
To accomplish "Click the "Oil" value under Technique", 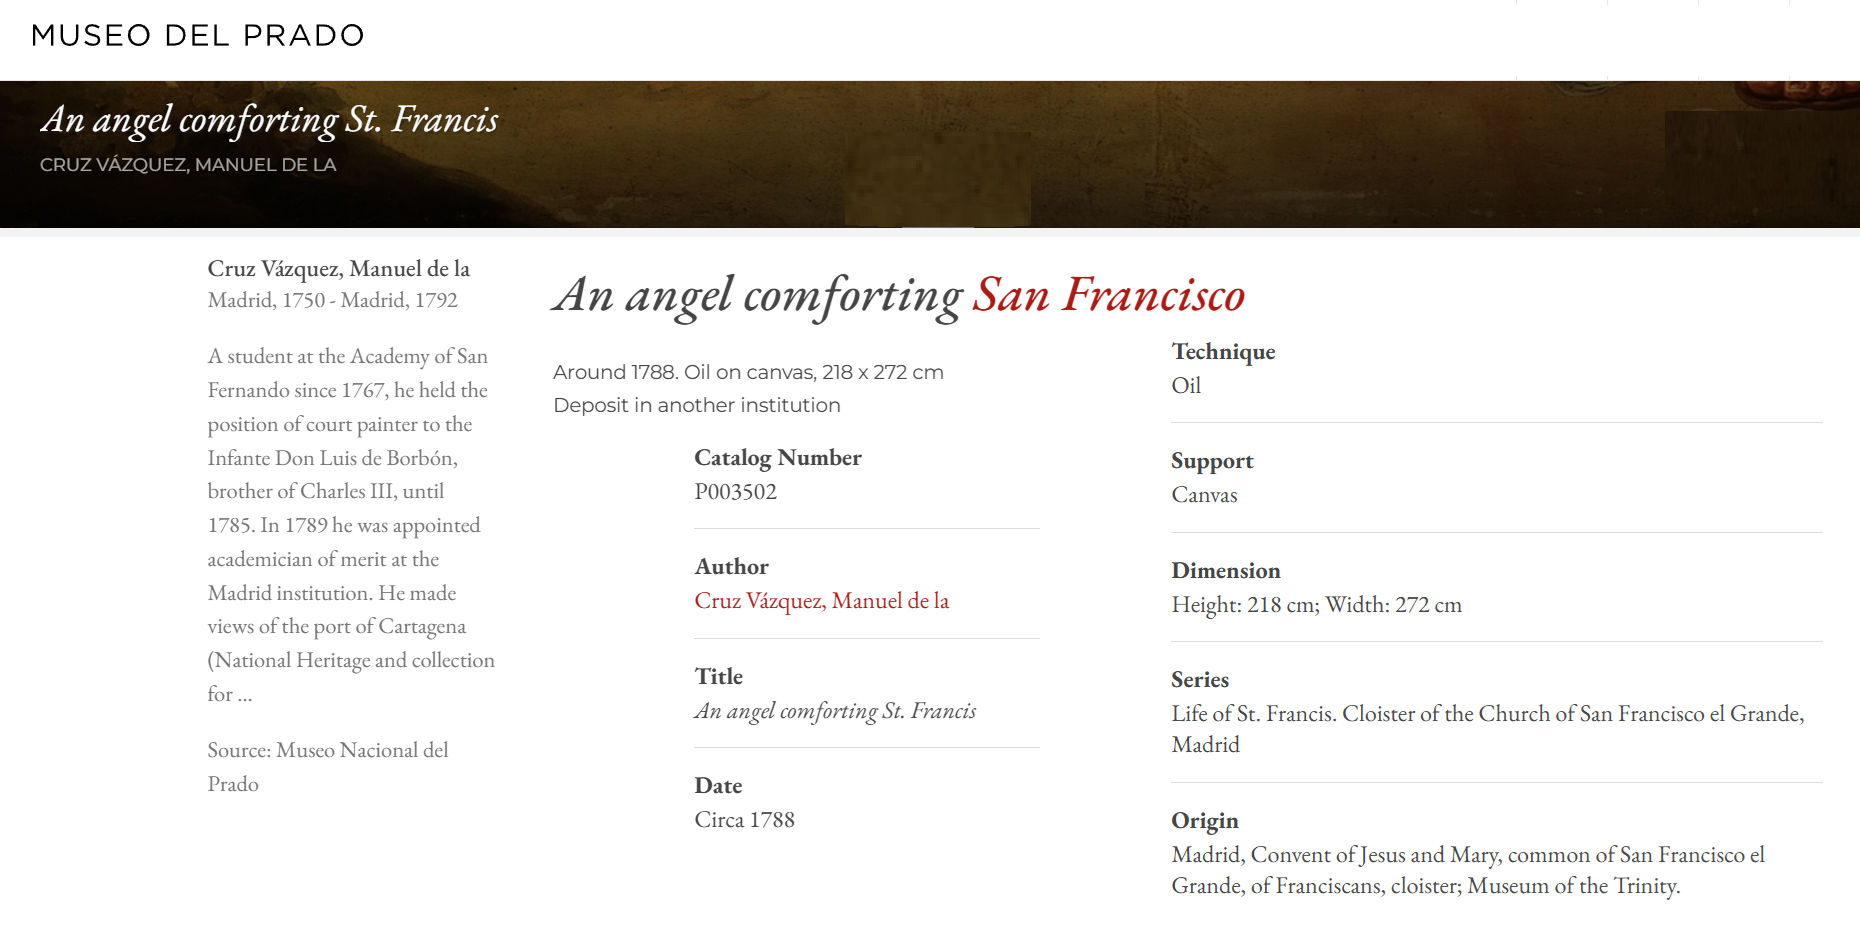I will (x=1186, y=386).
